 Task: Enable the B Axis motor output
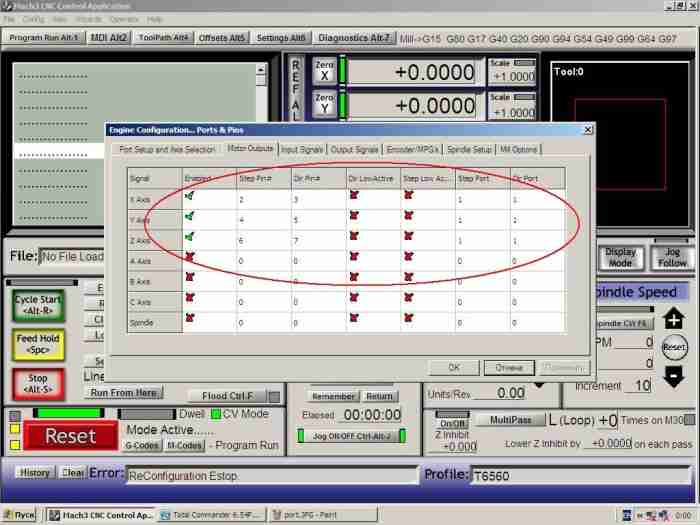(x=190, y=277)
